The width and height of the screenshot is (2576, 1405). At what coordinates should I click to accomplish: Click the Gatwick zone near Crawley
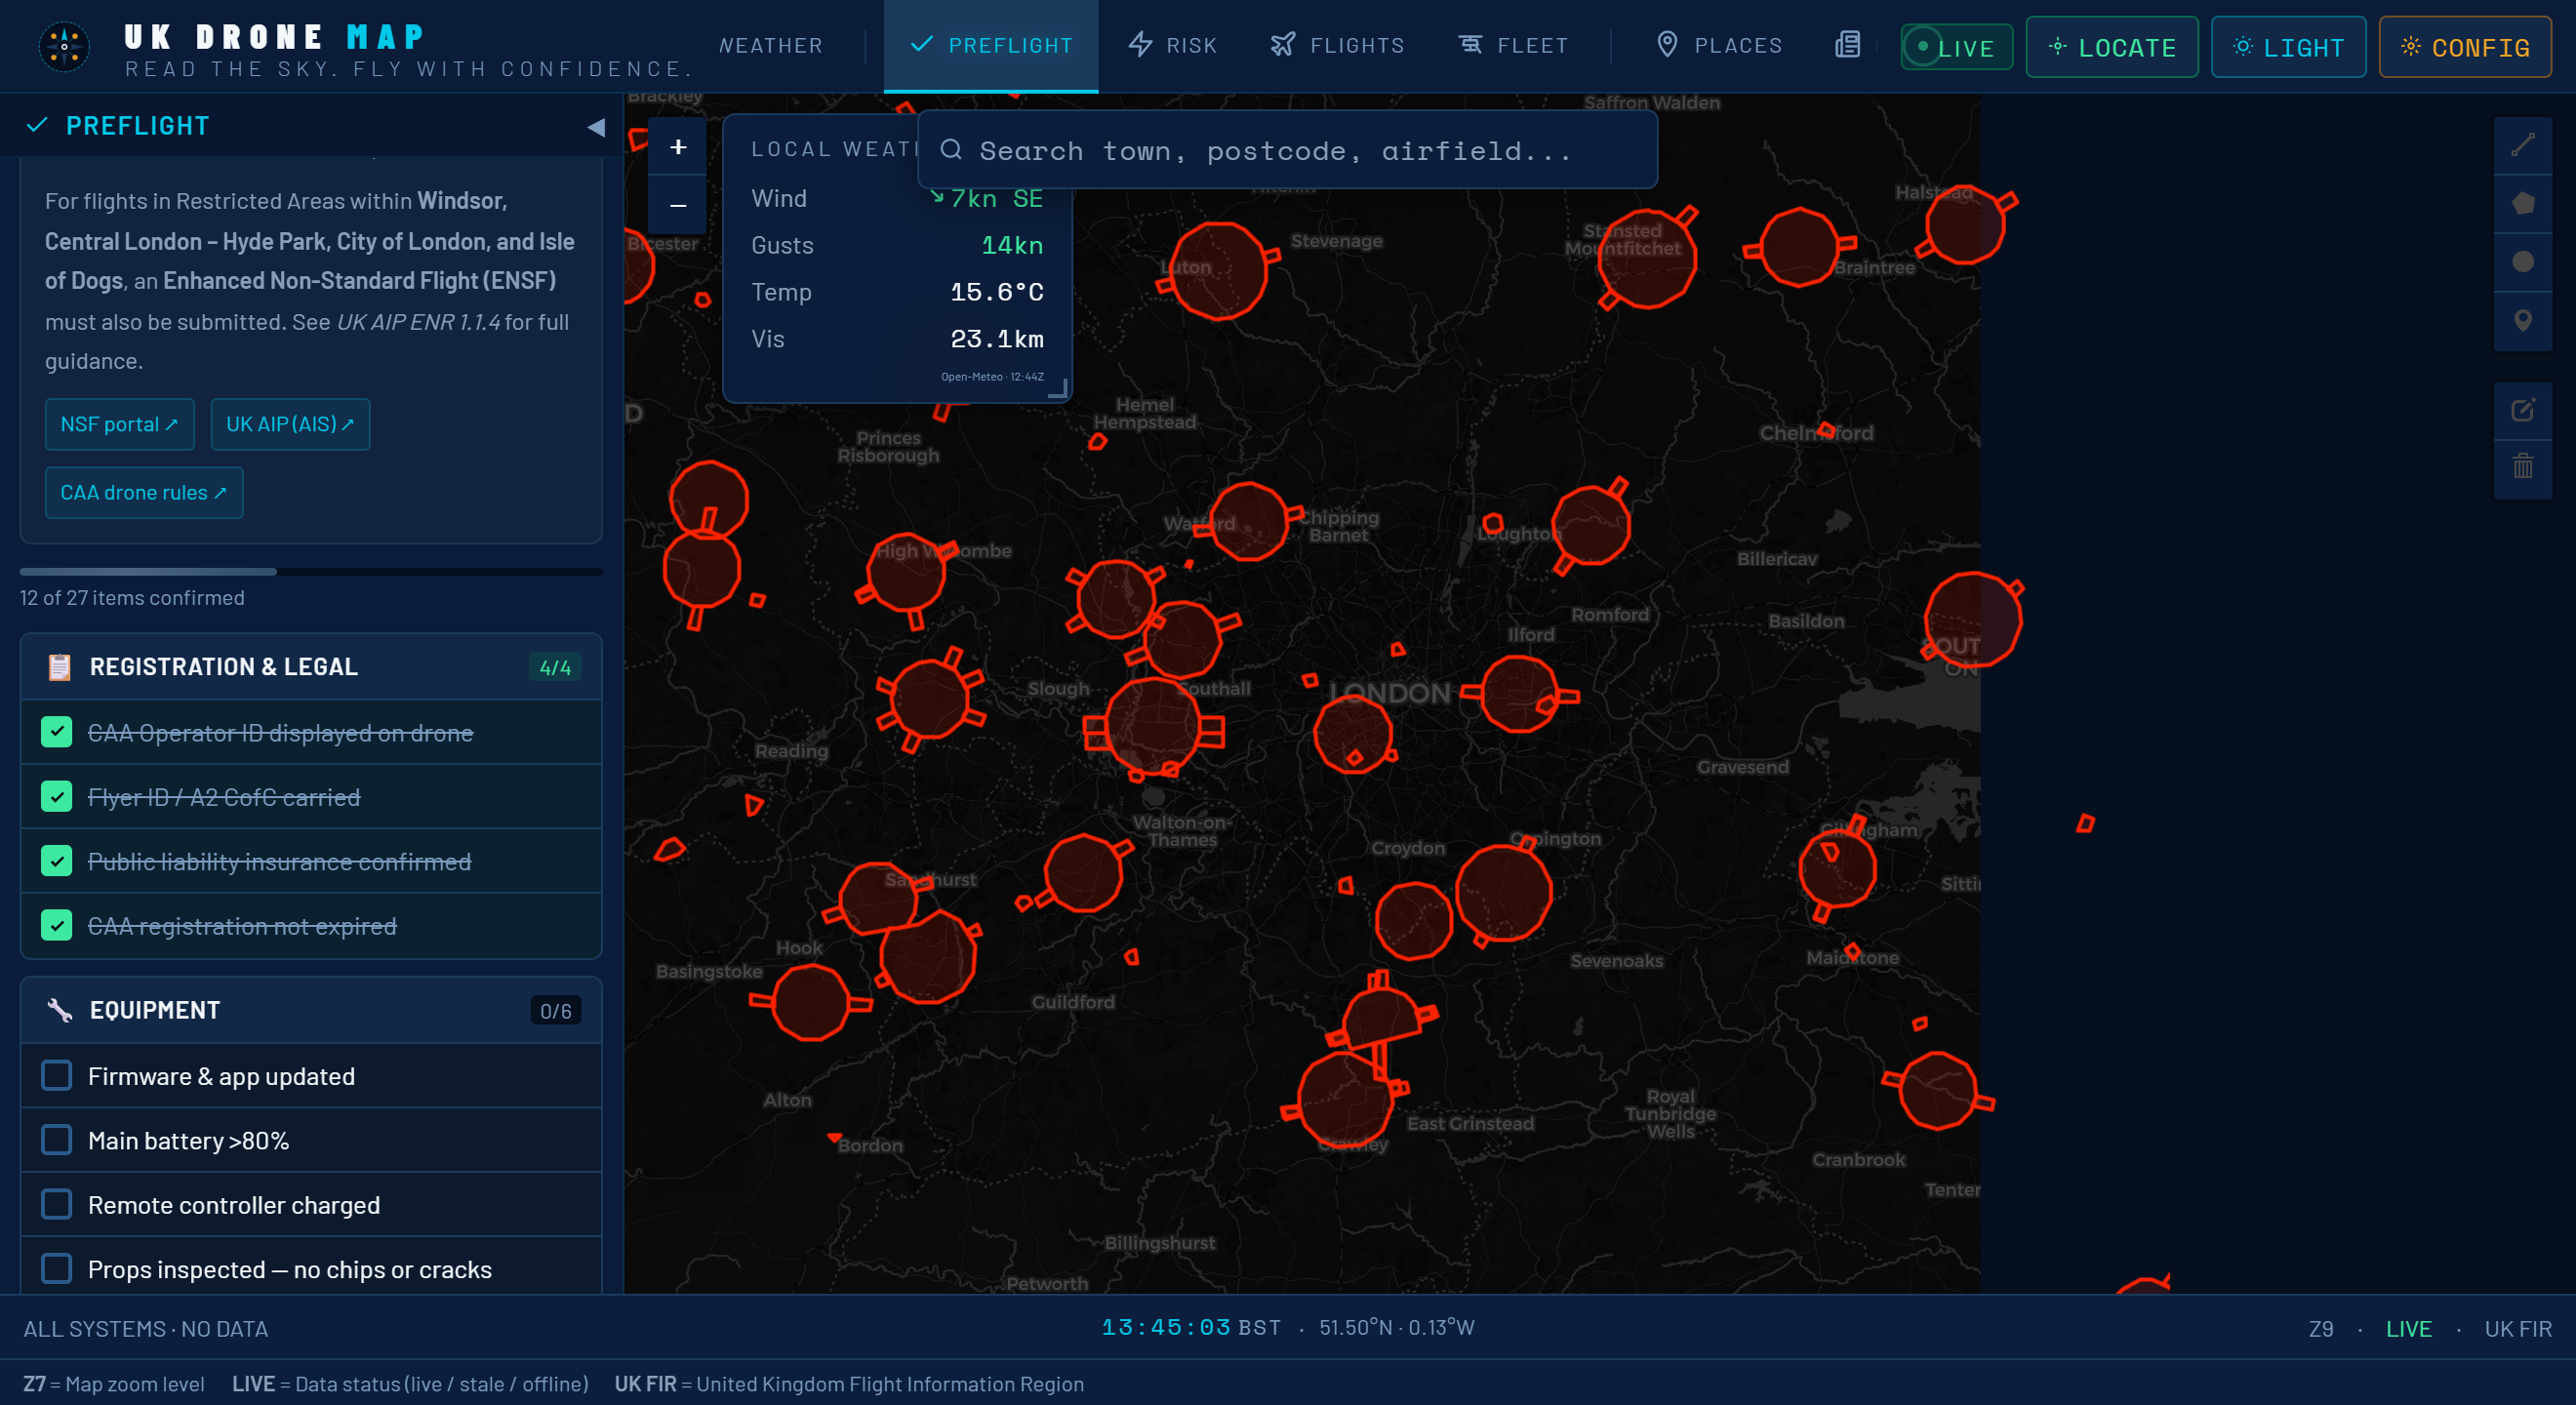[x=1343, y=1099]
